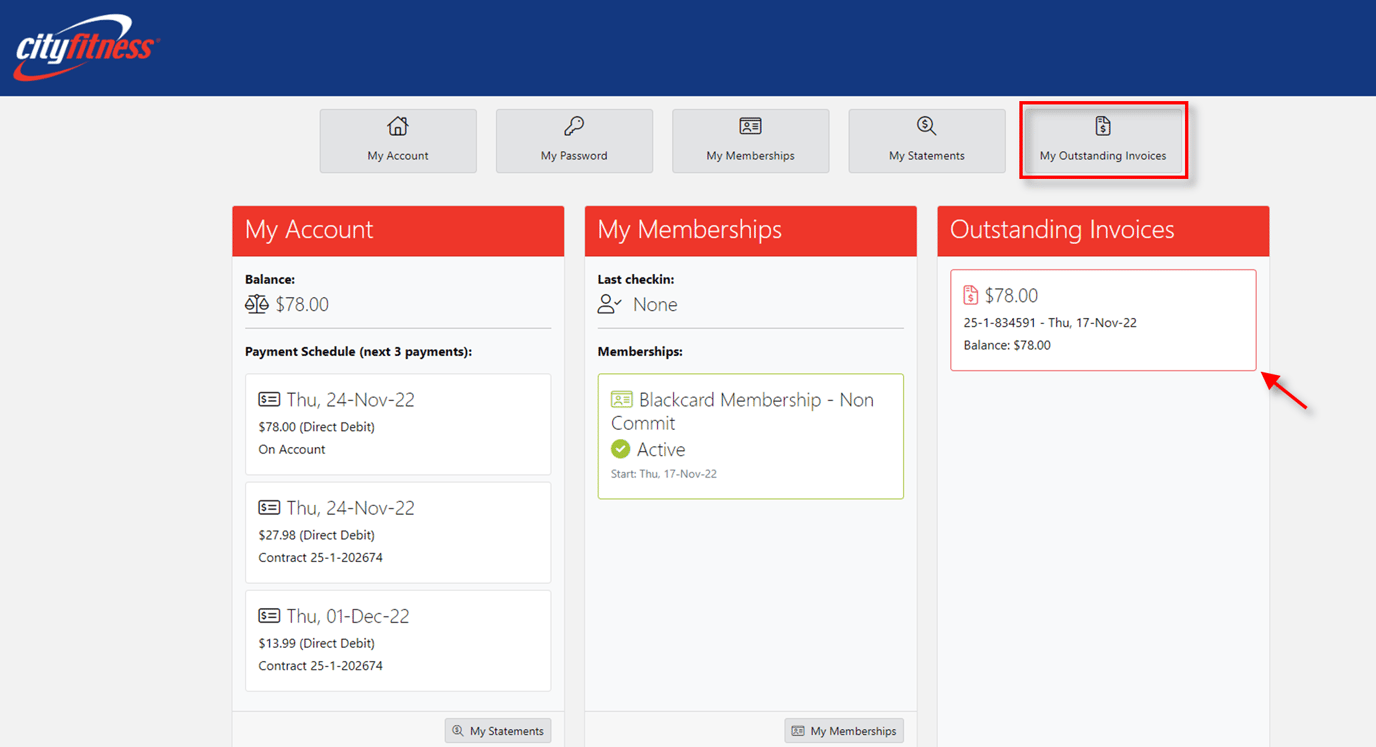The image size is (1376, 747).
Task: Click the magnifier dollar icon above My Statements
Action: pyautogui.click(x=926, y=126)
